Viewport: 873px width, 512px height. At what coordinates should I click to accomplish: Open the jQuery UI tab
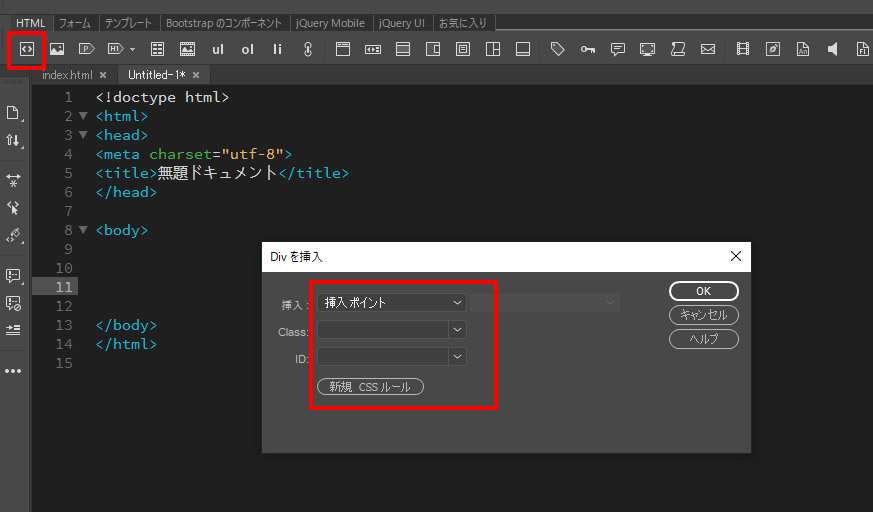[401, 22]
